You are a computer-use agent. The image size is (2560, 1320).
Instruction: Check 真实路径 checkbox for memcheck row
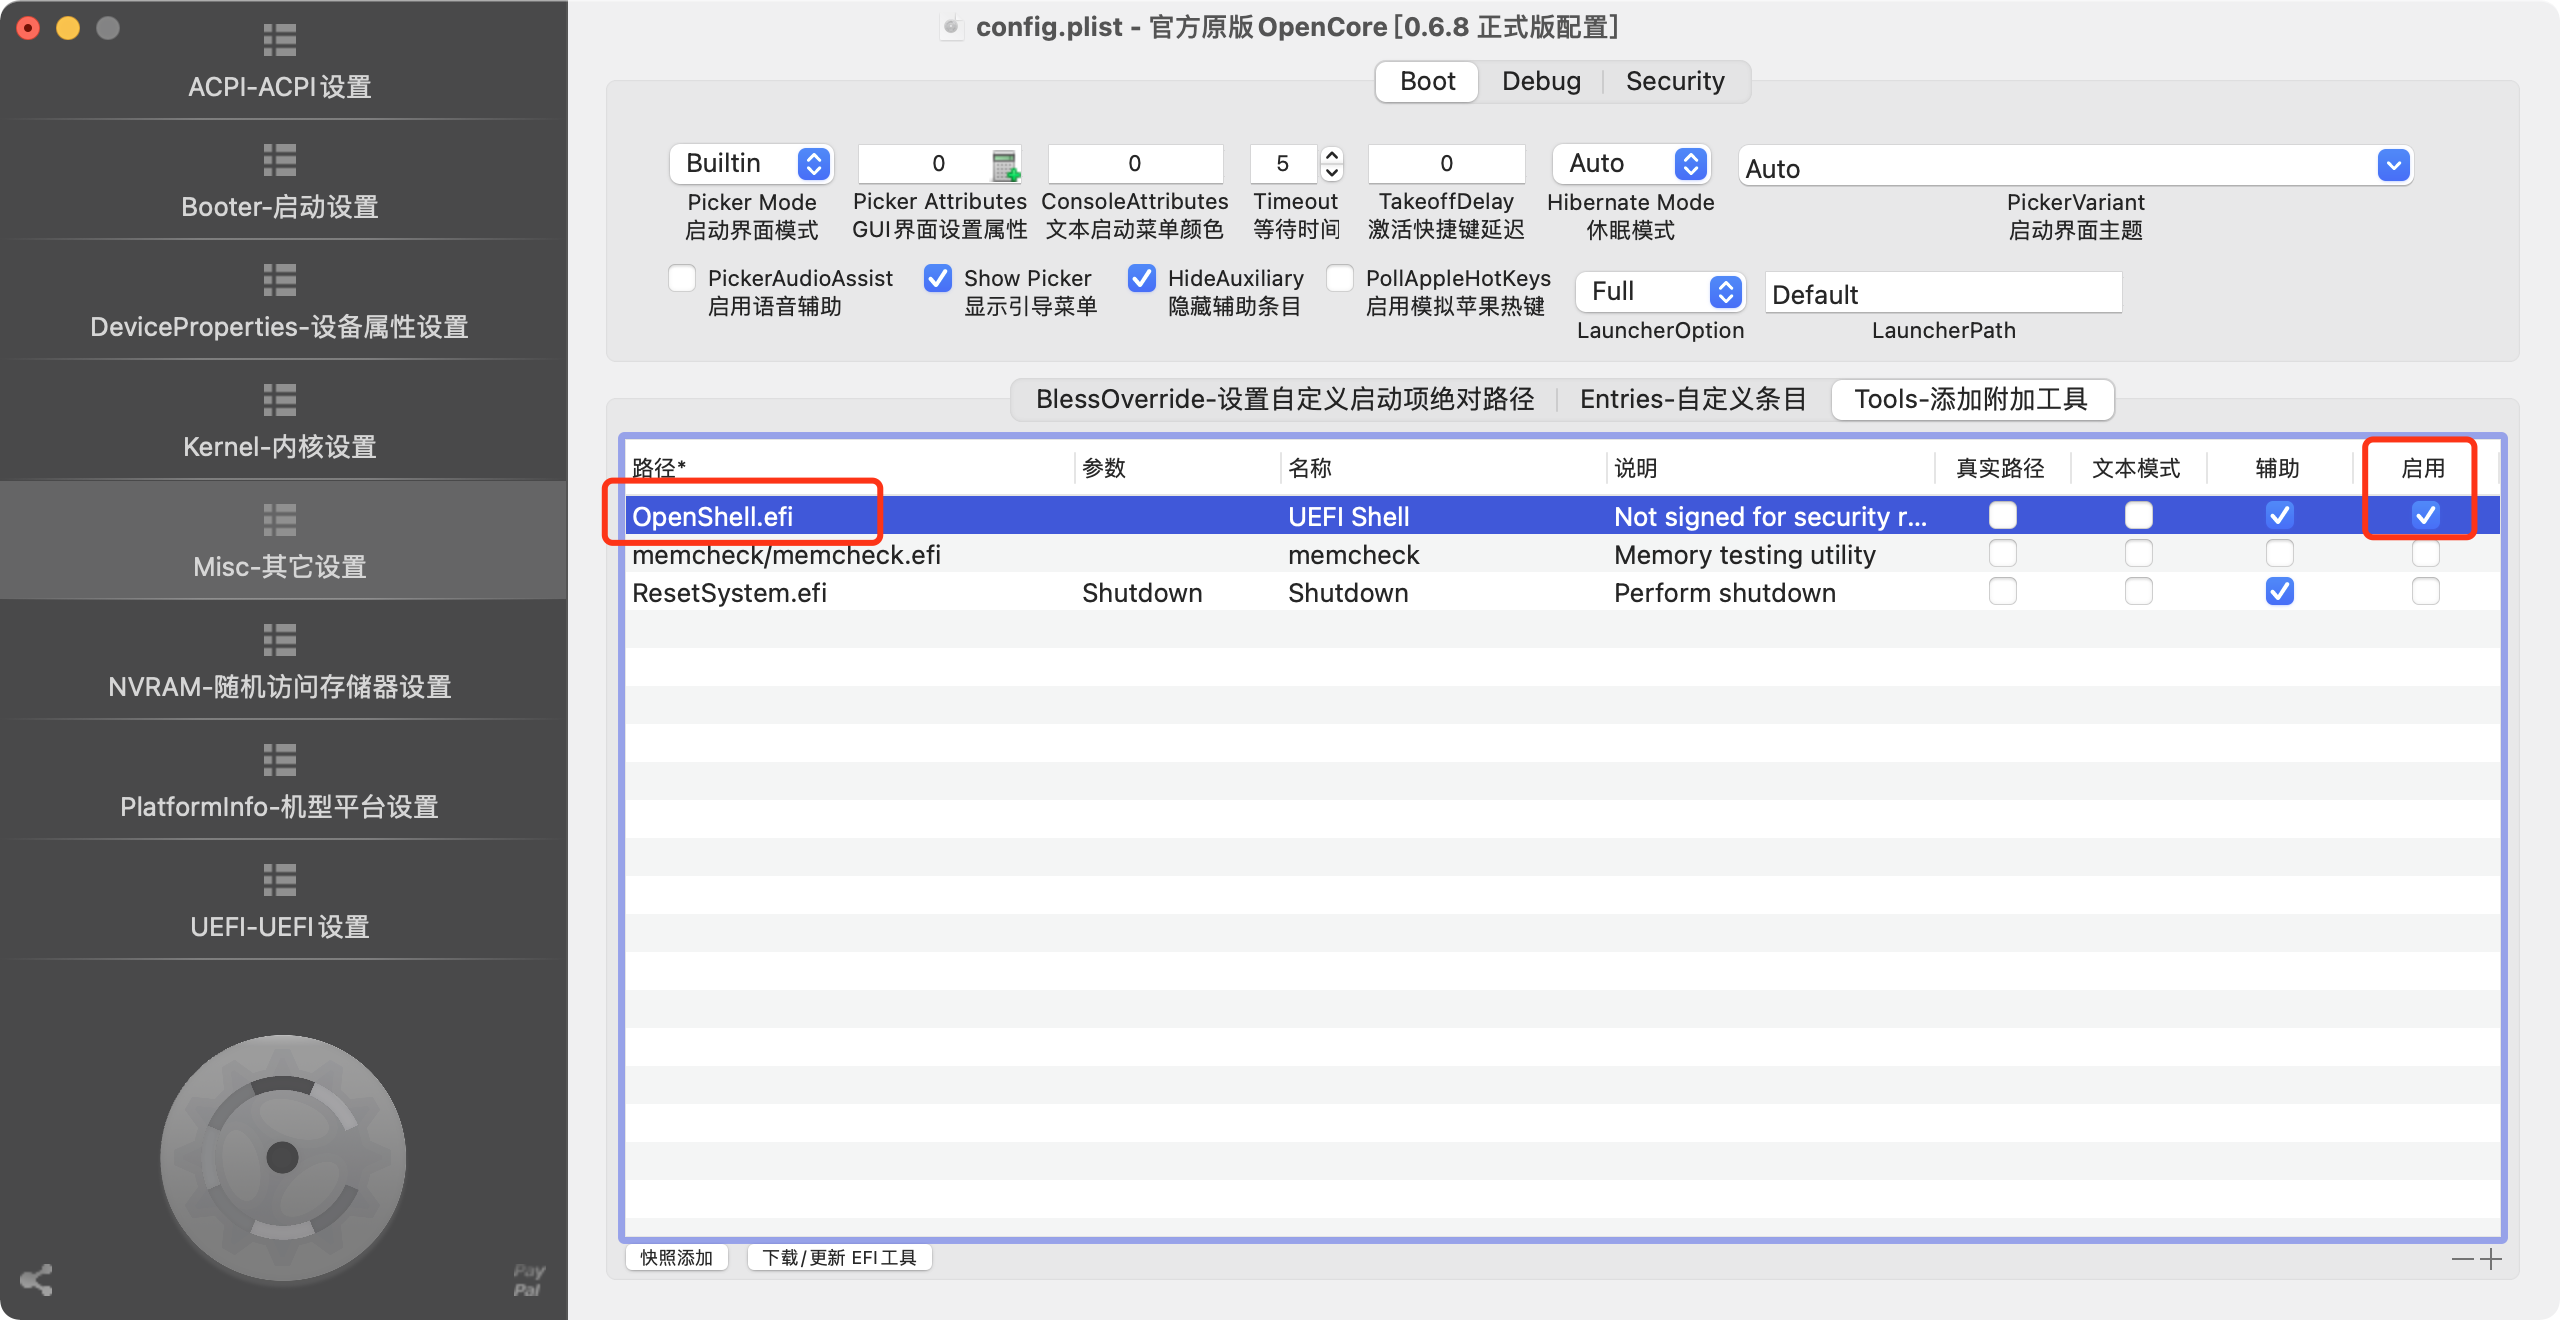click(x=2003, y=553)
